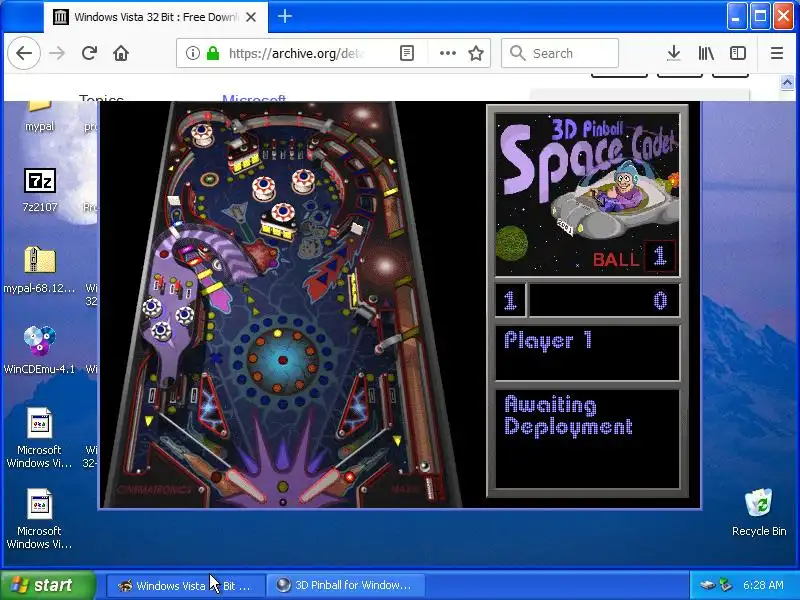Switch to Windows Vista browser taskbar button

click(185, 585)
